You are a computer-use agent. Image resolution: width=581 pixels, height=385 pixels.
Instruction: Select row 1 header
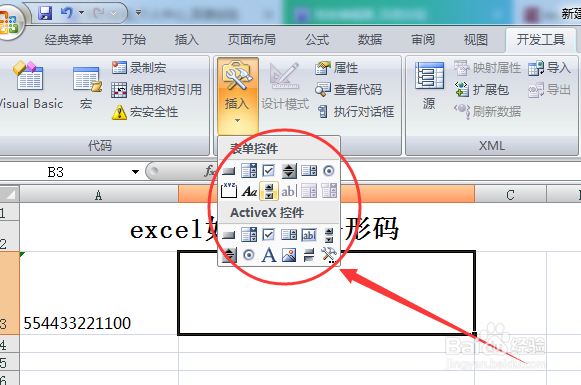(x=9, y=212)
